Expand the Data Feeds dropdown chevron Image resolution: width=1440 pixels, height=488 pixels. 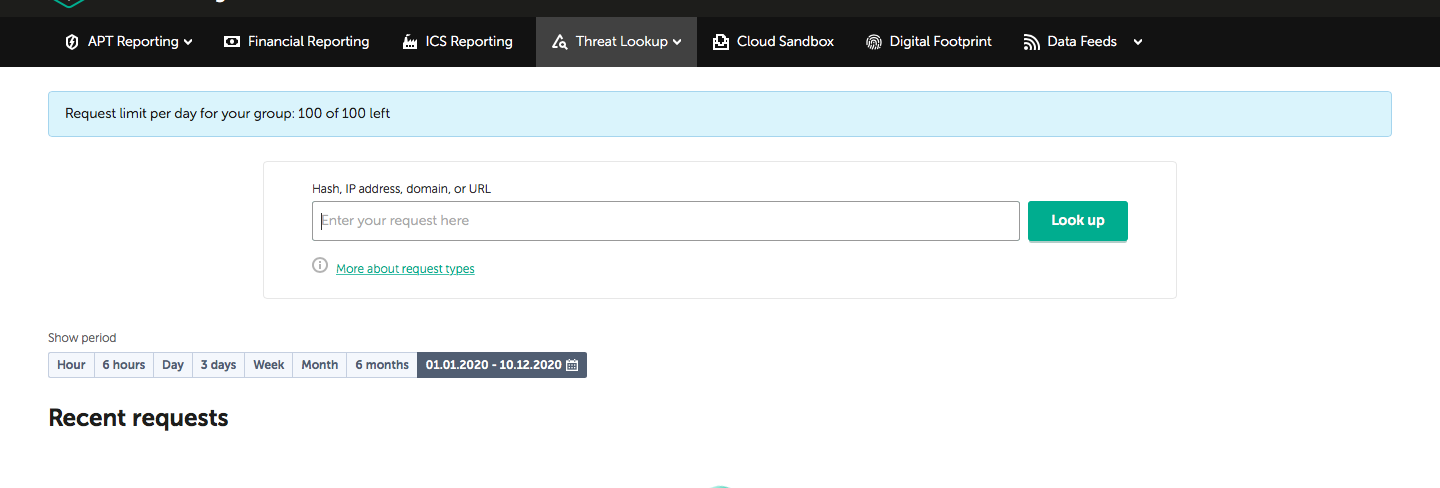[1137, 42]
